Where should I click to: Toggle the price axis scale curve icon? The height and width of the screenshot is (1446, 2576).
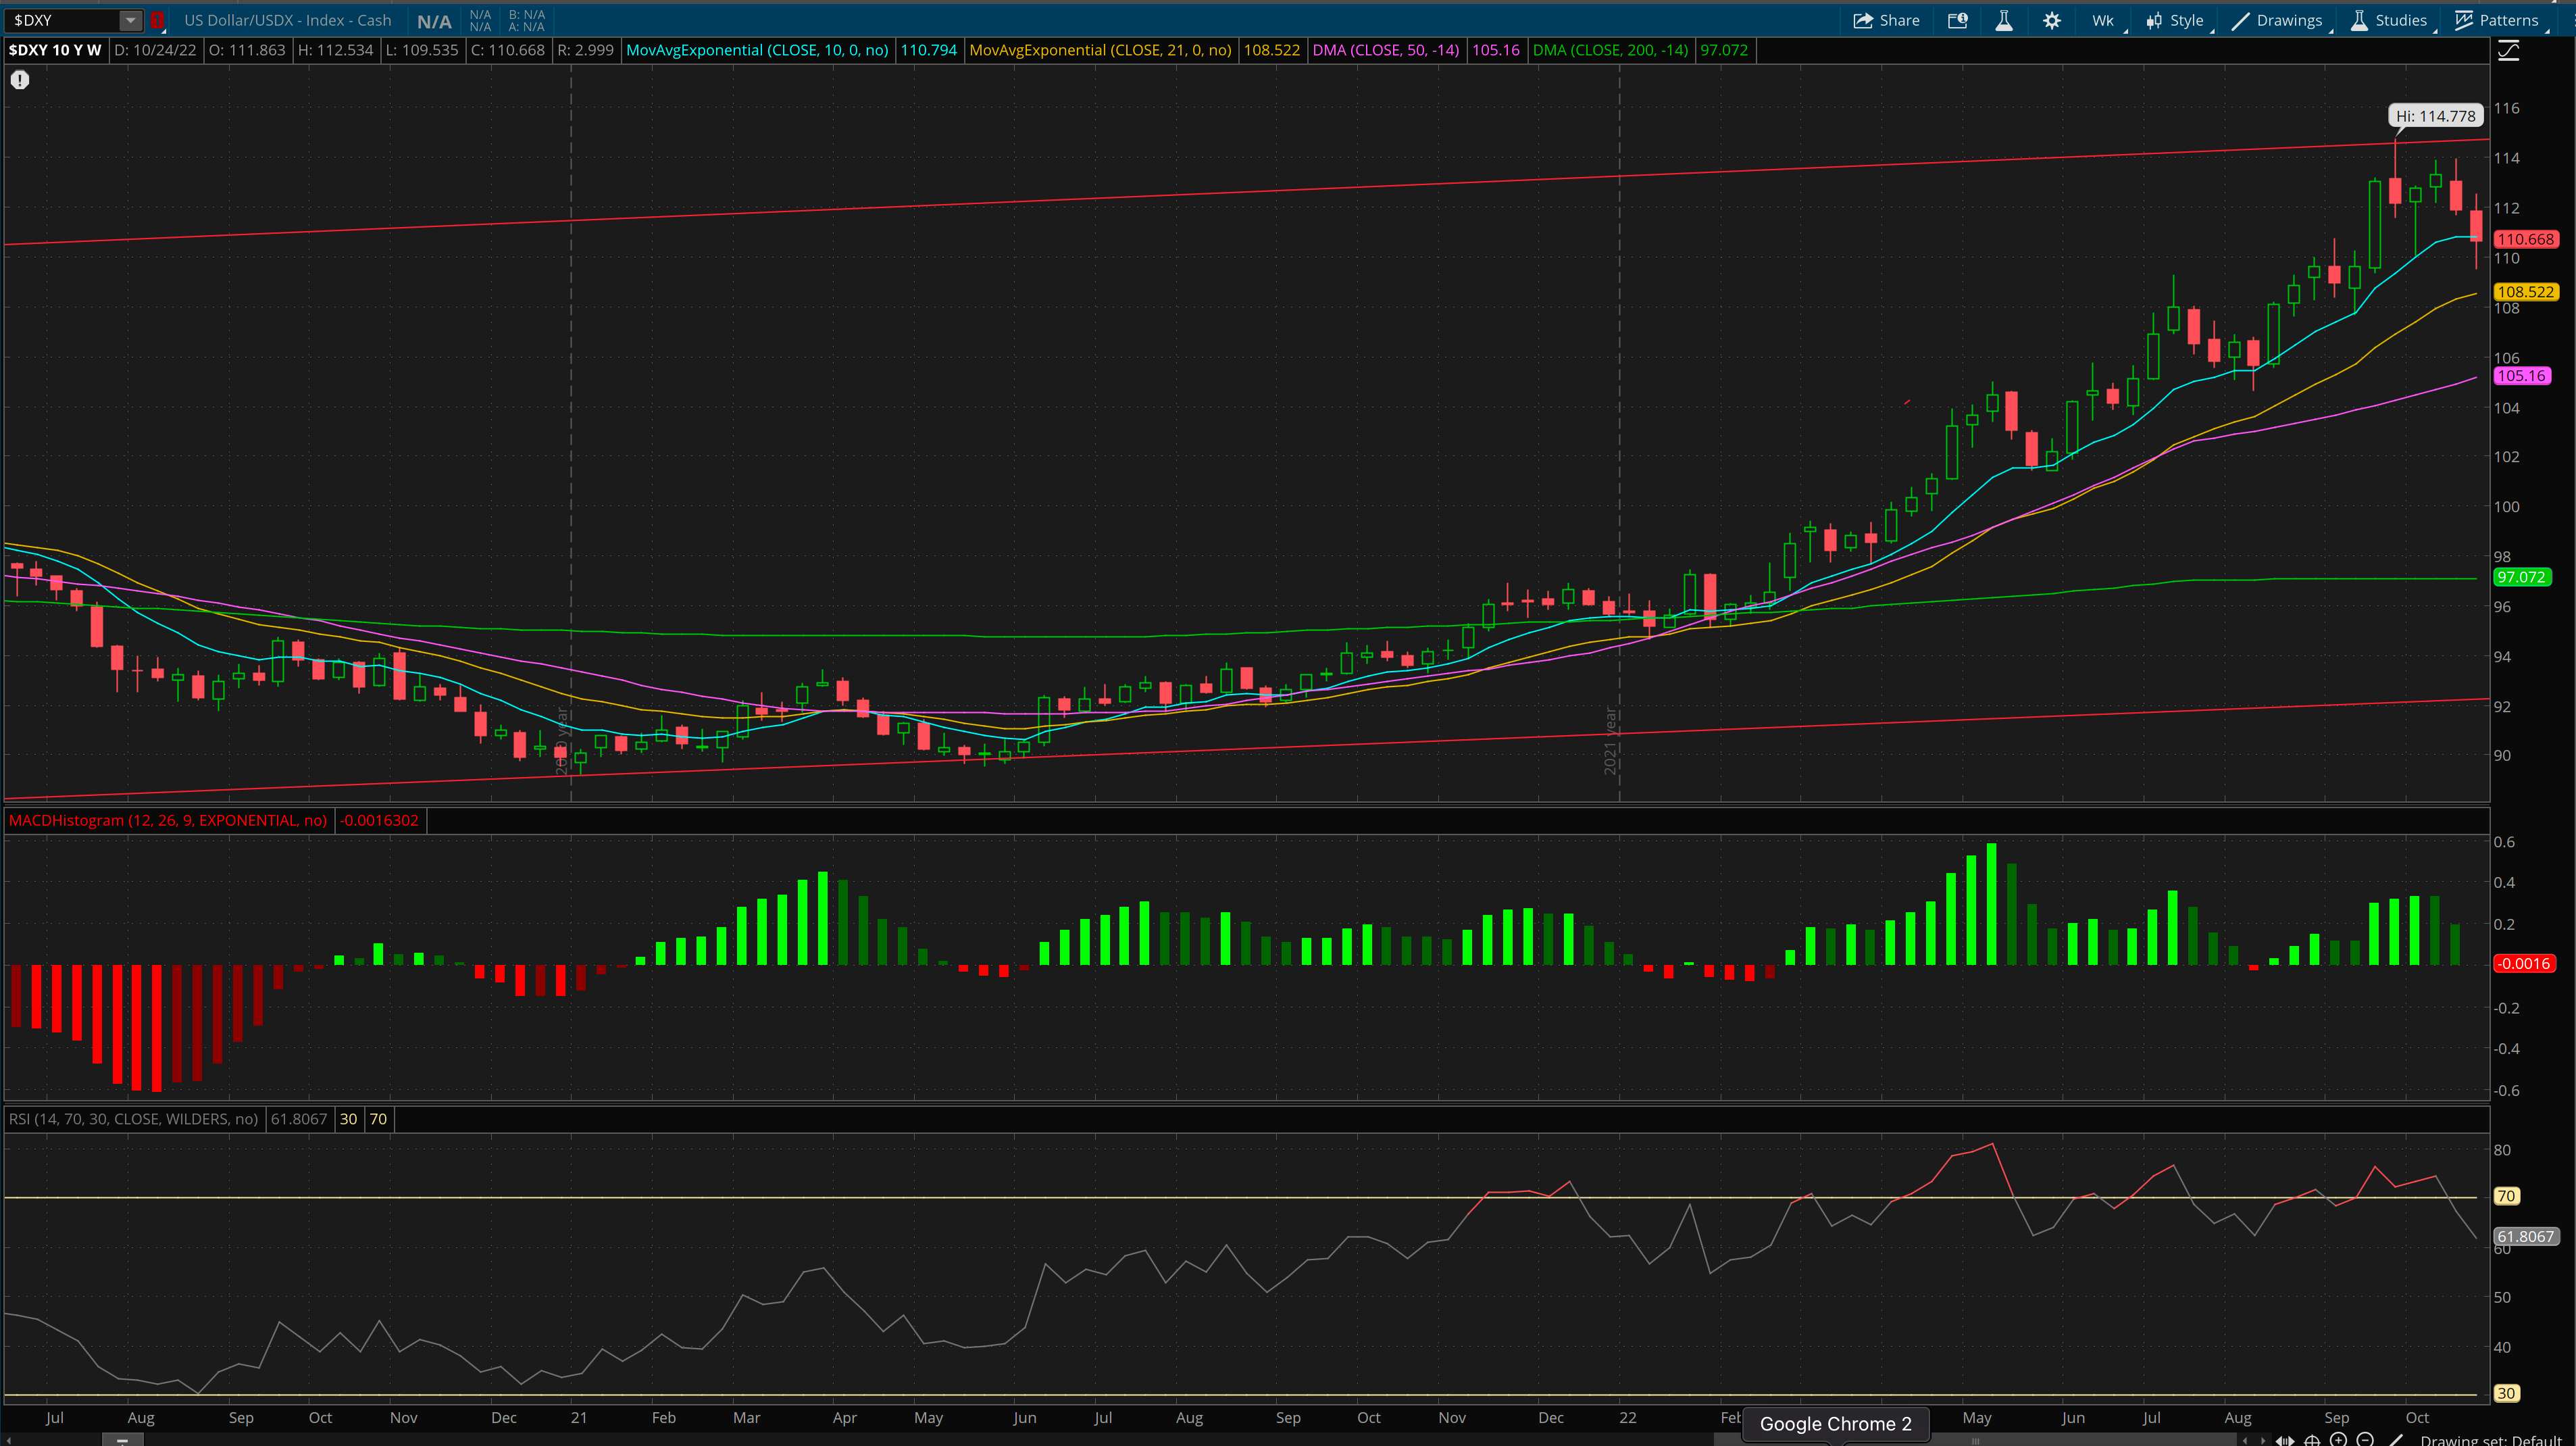2508,51
